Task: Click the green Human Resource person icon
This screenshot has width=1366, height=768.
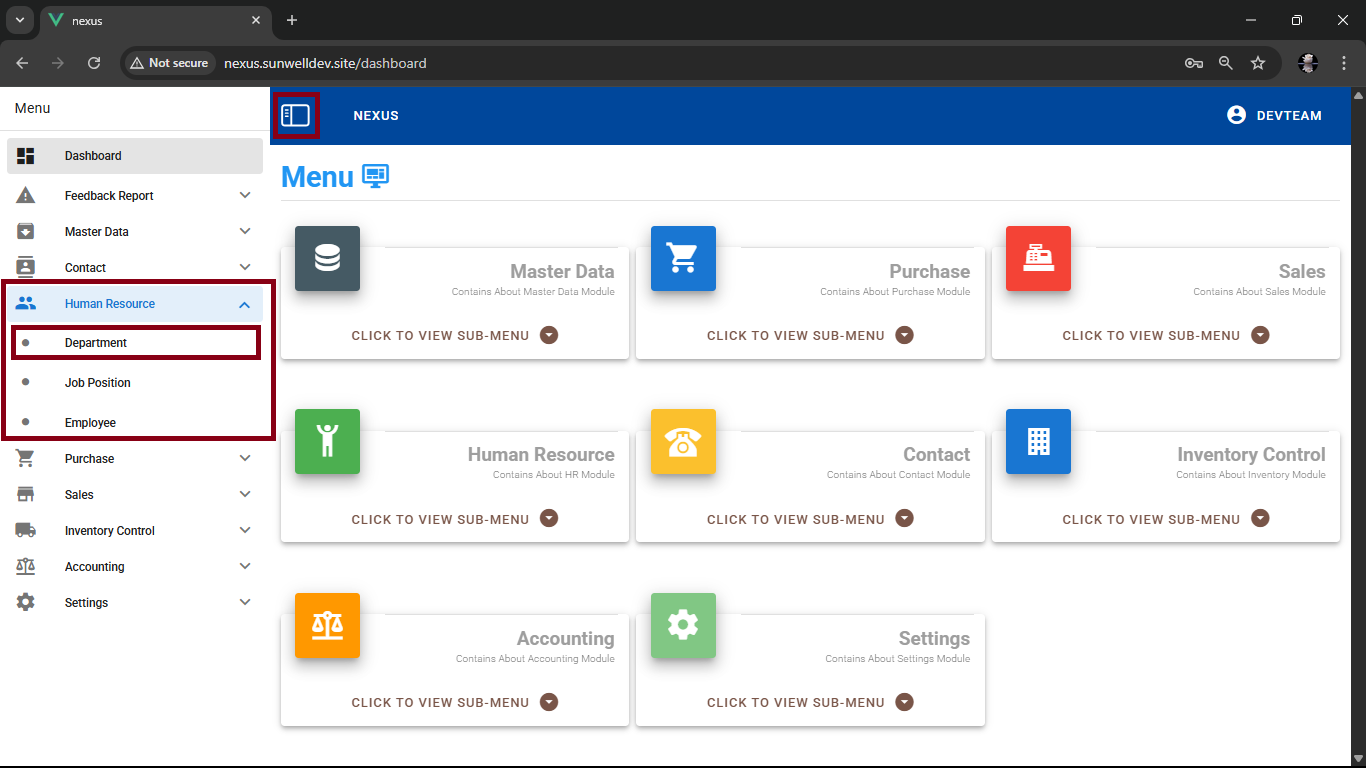Action: (327, 441)
